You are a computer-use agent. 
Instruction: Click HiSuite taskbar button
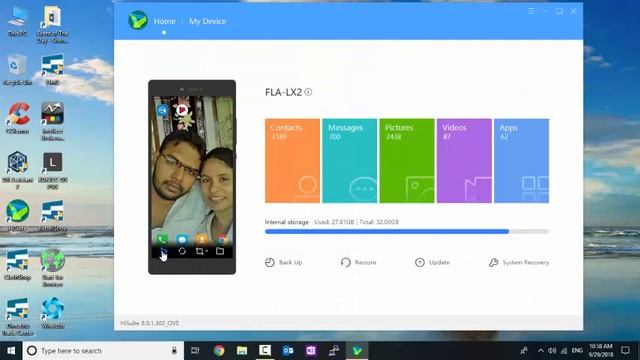pyautogui.click(x=357, y=351)
